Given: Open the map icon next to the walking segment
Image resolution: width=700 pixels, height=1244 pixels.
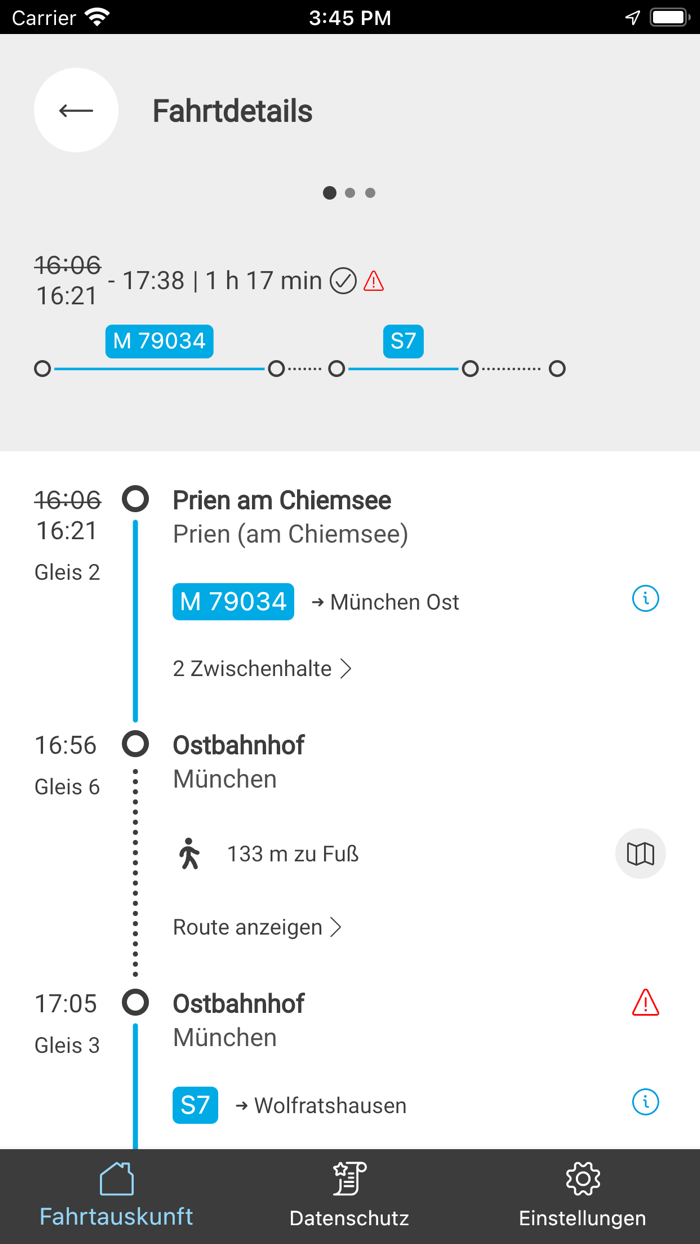Looking at the screenshot, I should point(640,853).
